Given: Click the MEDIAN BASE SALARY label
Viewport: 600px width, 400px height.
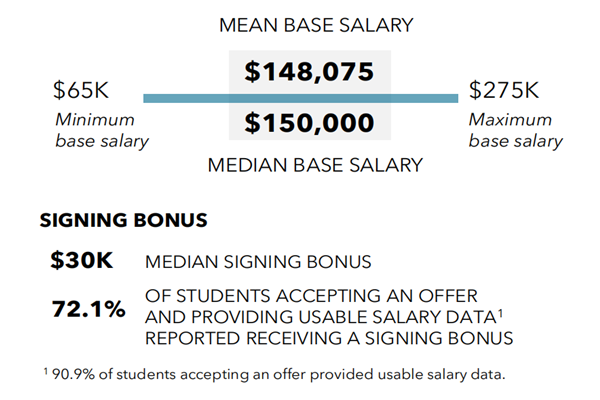Looking at the screenshot, I should pos(315,165).
